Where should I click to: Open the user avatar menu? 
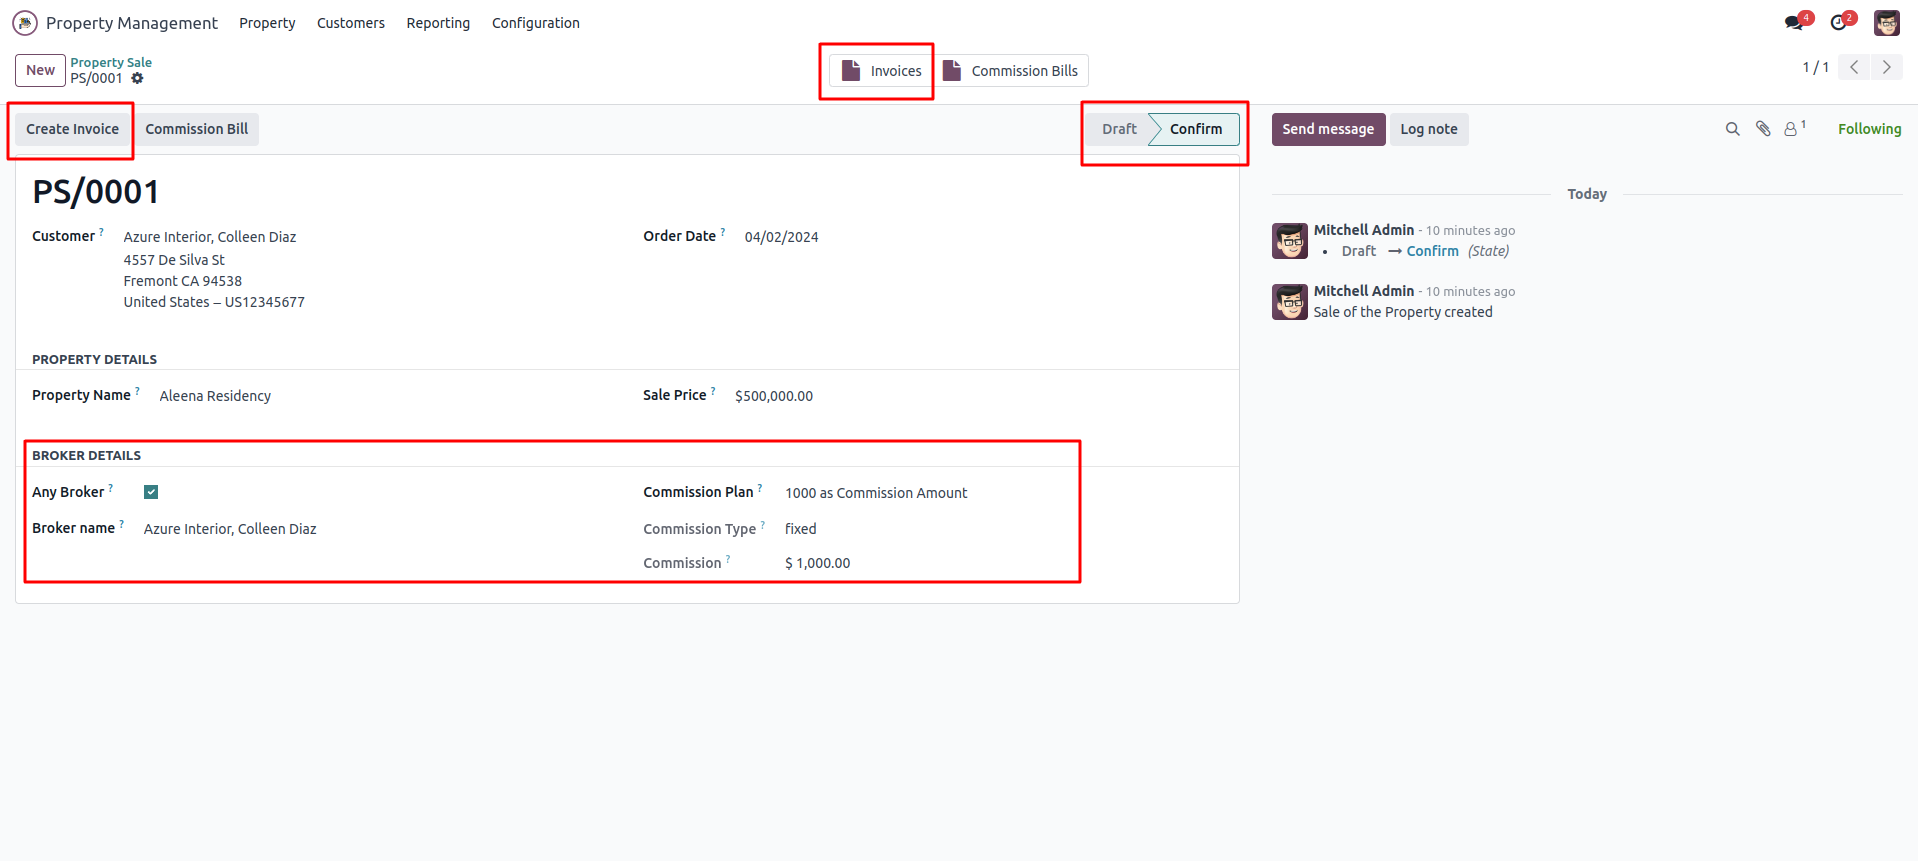[1886, 23]
